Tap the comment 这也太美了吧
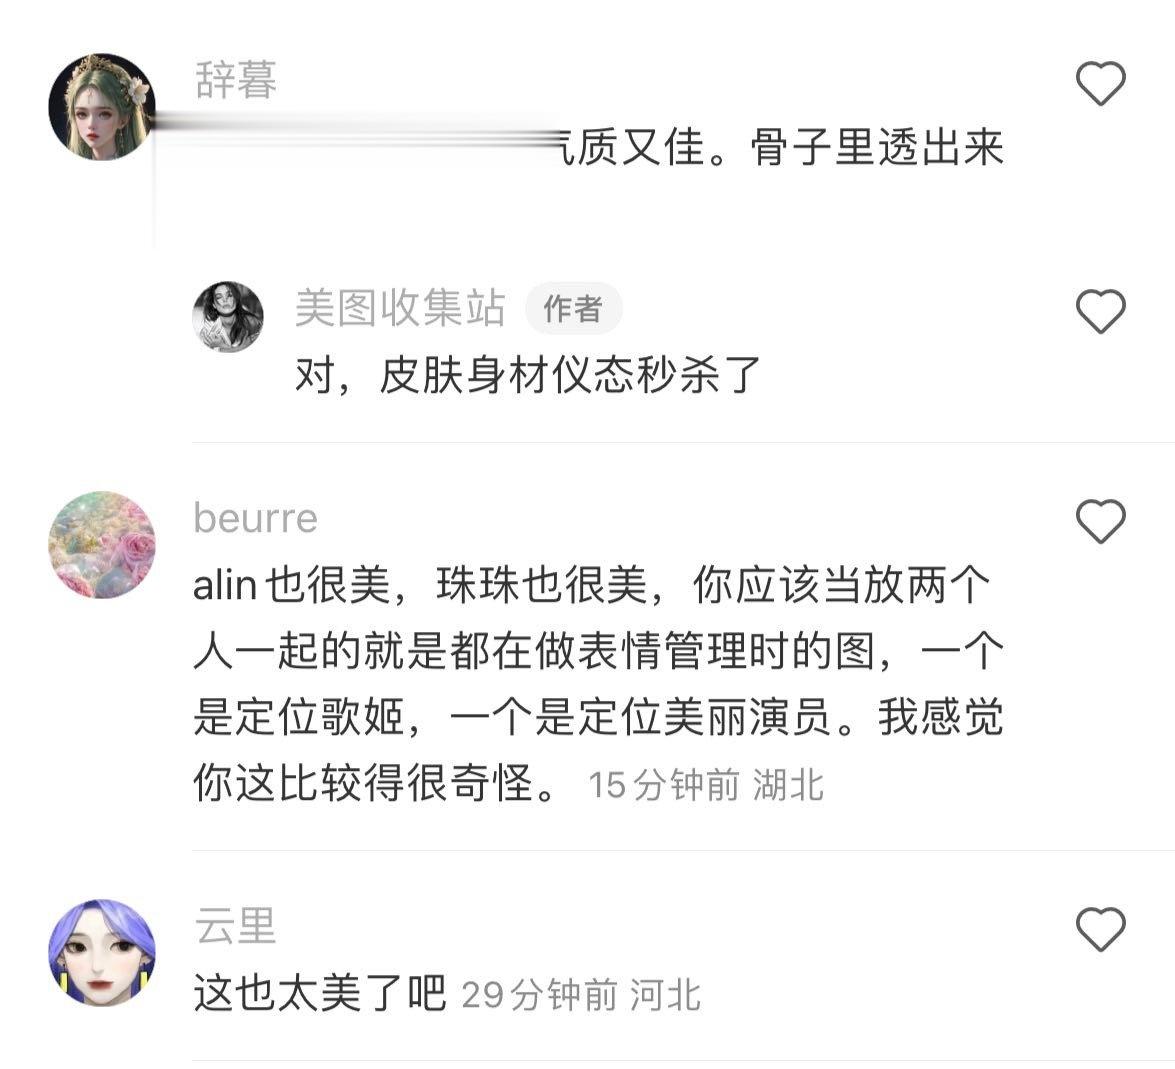Viewport: 1175px width, 1069px height. click(320, 993)
